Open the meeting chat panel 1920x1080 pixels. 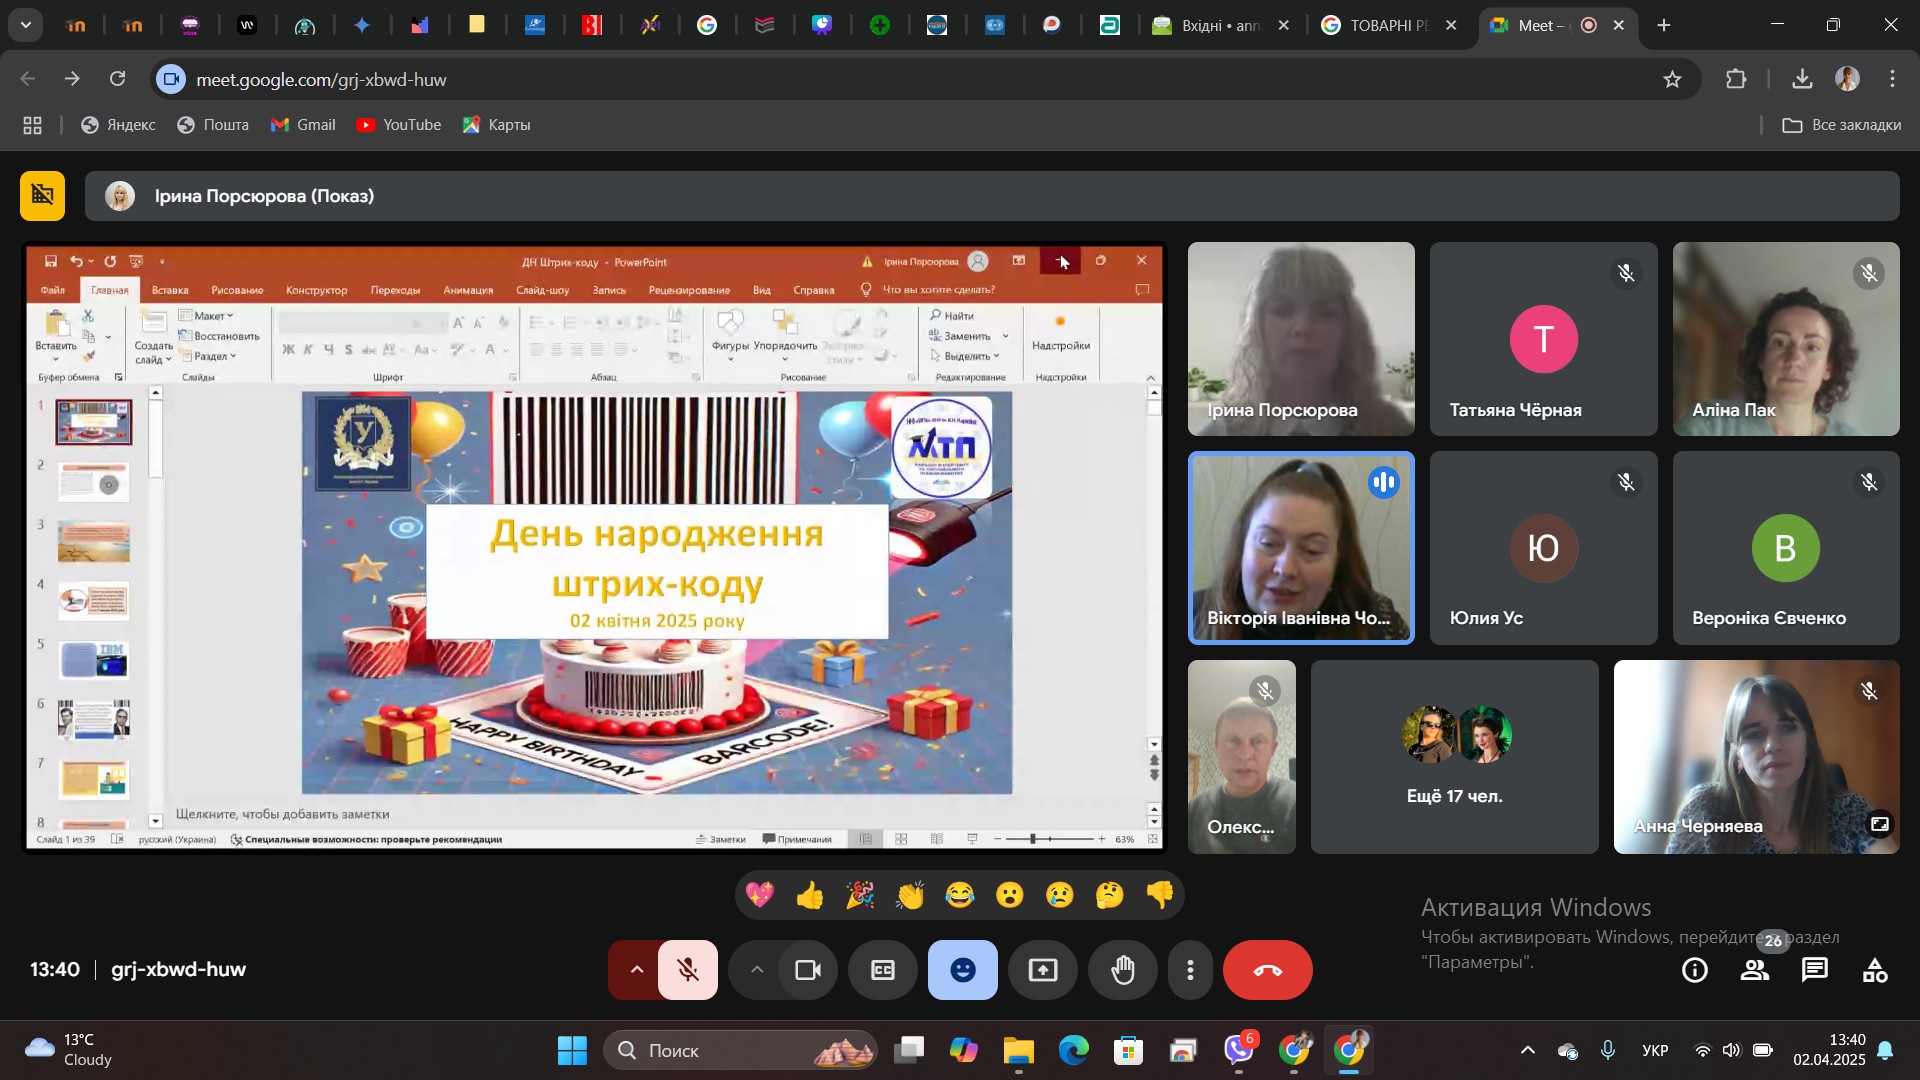click(x=1815, y=970)
